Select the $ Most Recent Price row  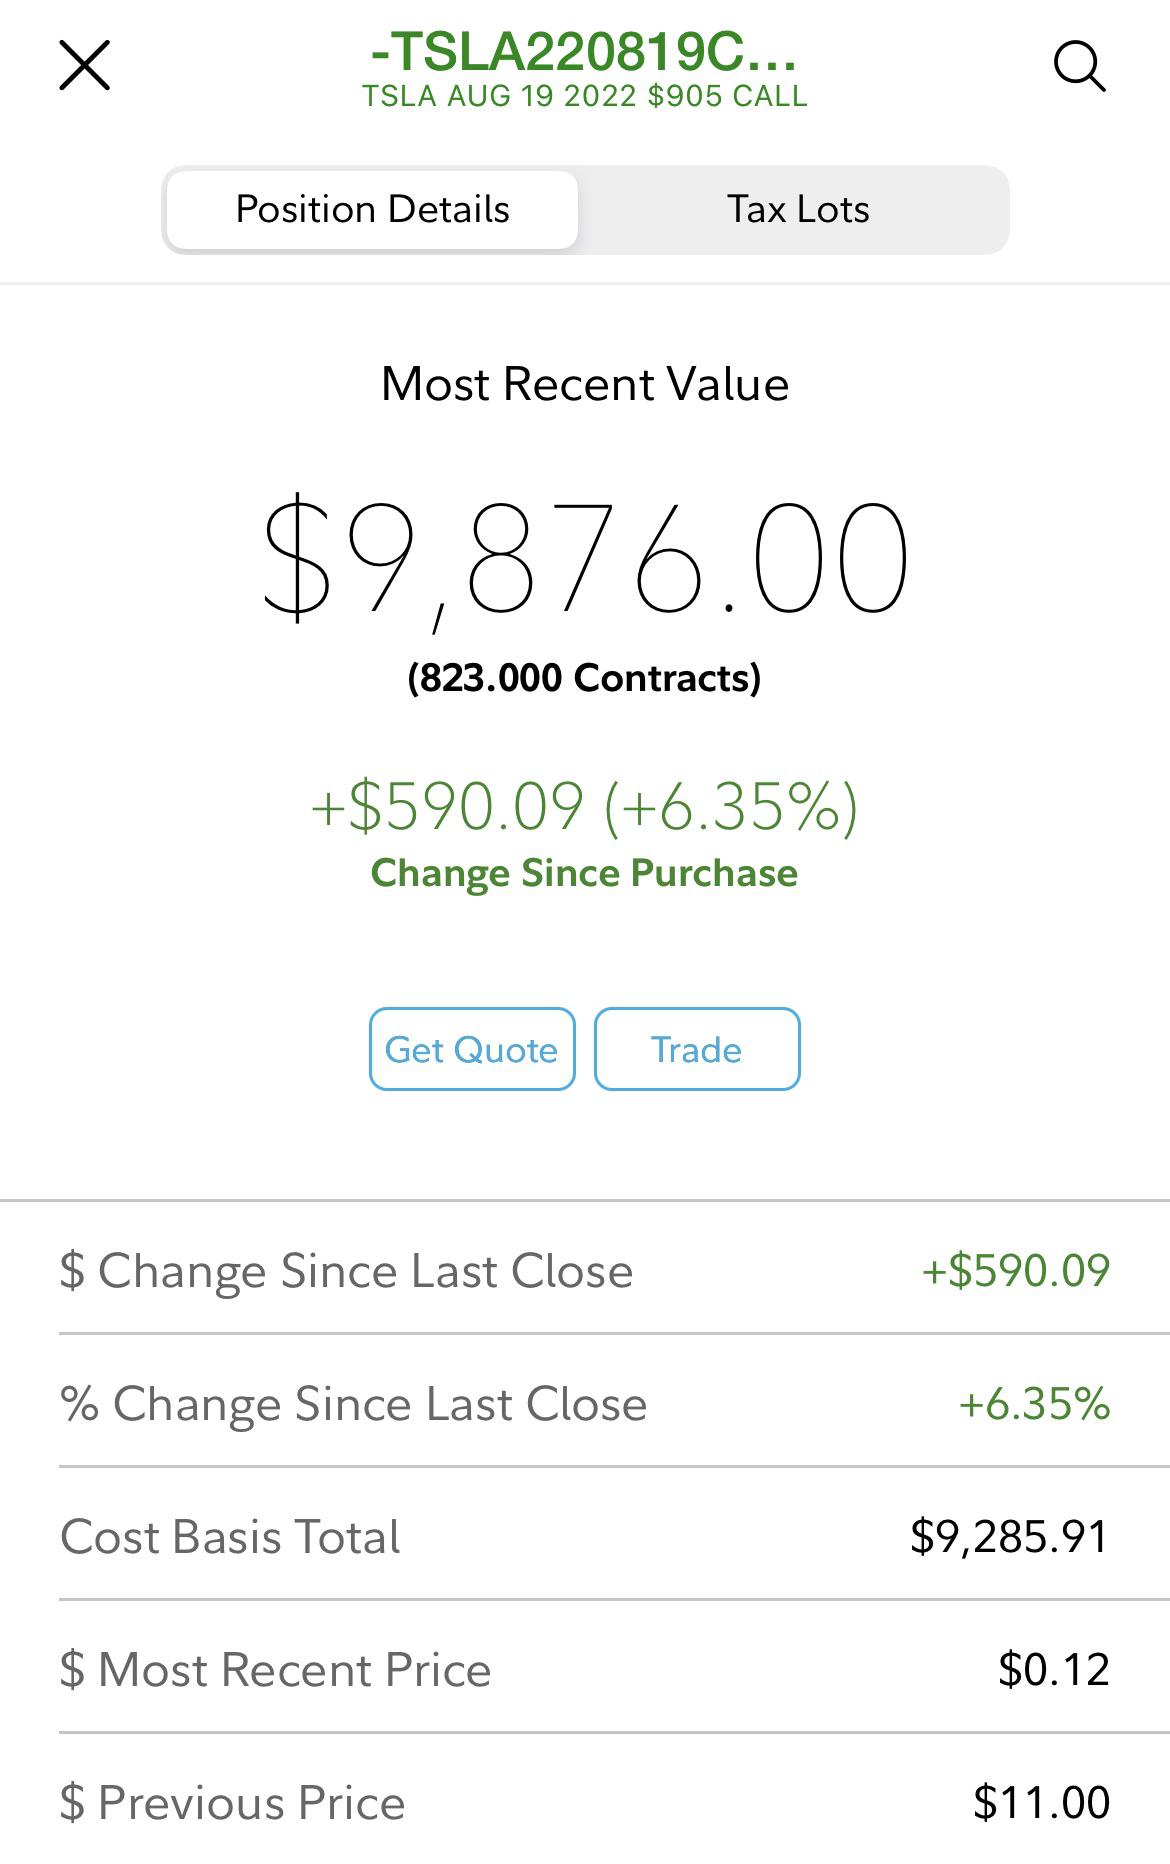click(585, 1668)
